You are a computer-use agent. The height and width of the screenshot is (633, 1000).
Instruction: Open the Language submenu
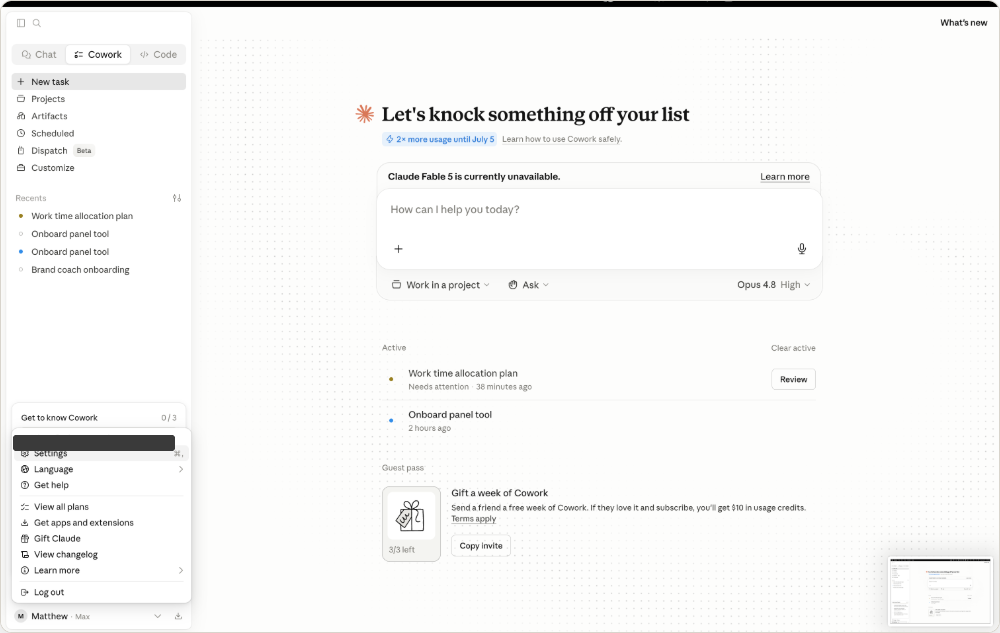(101, 469)
